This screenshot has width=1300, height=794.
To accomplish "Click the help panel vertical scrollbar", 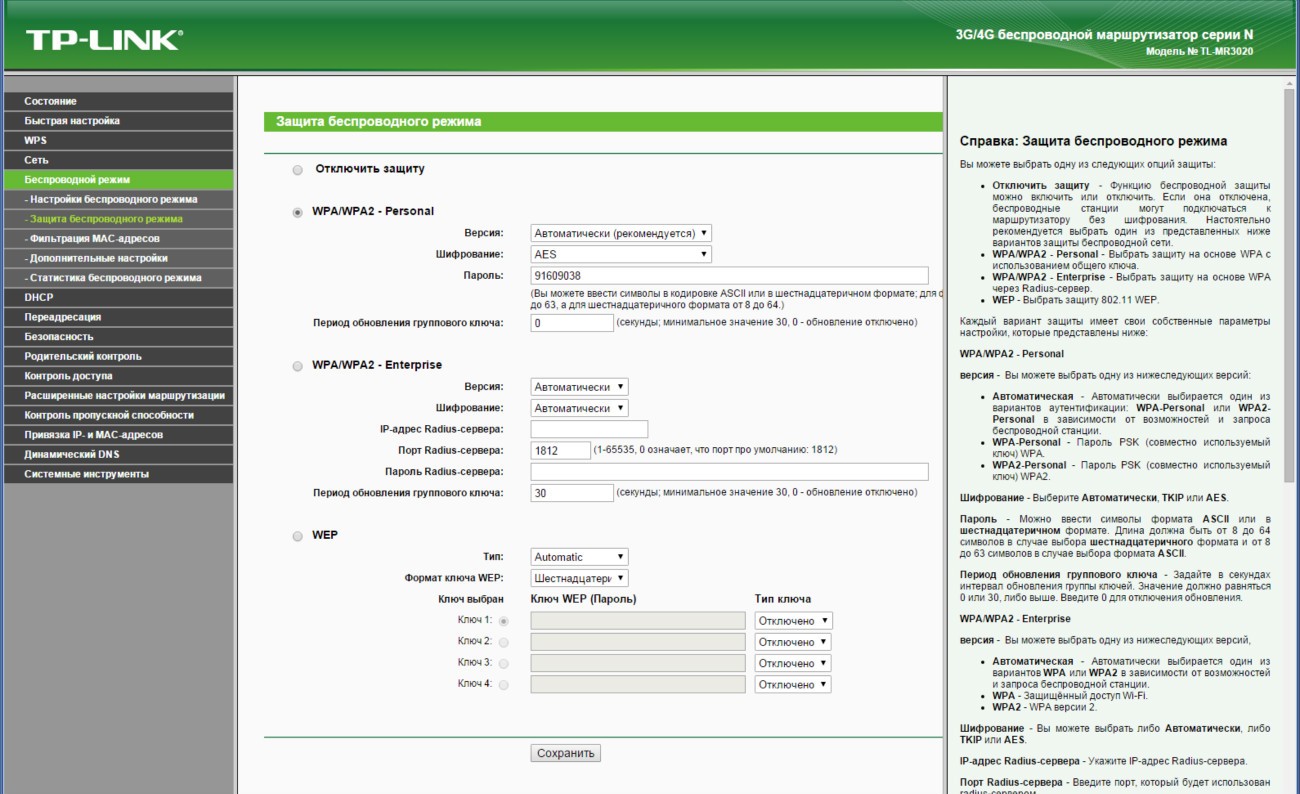I will pyautogui.click(x=1289, y=400).
